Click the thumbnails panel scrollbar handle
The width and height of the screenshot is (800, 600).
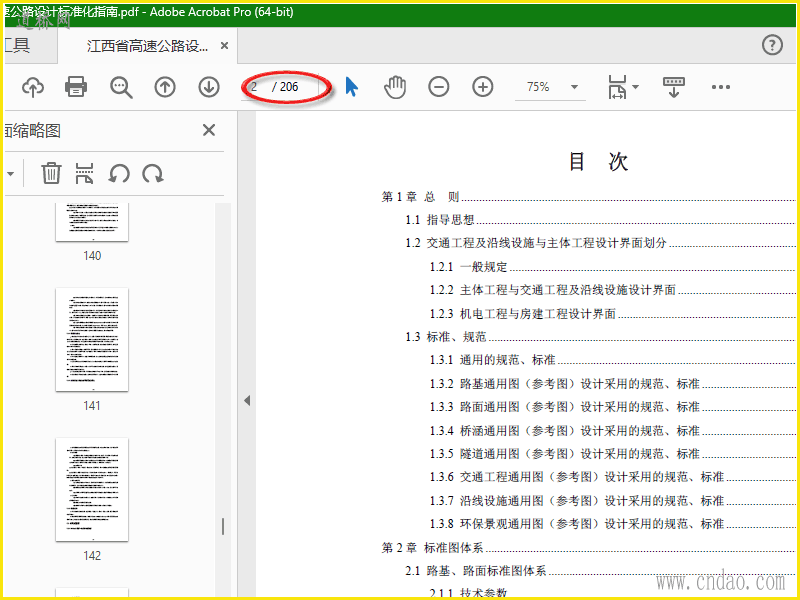point(223,527)
